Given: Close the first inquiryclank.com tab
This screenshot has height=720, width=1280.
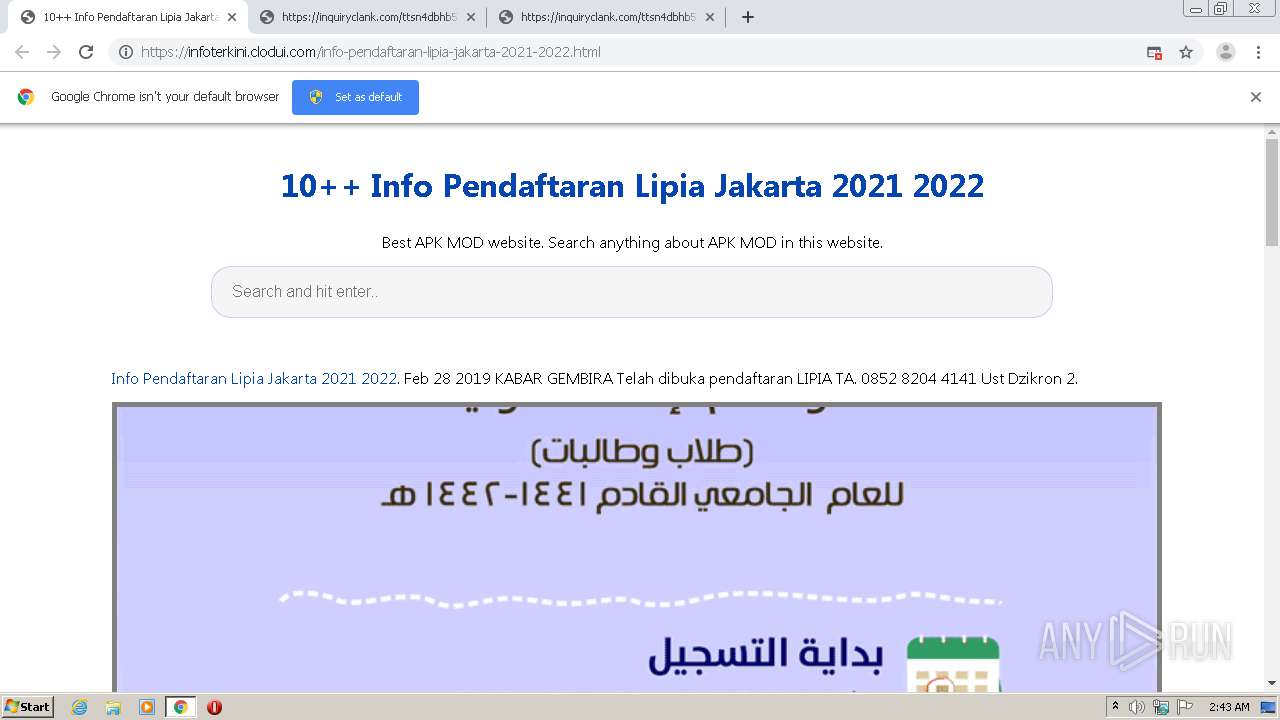Looking at the screenshot, I should click(470, 17).
